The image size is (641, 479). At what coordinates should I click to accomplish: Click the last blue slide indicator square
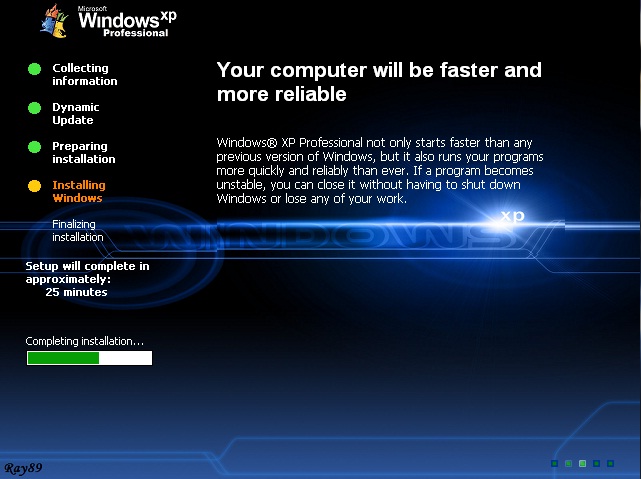[x=610, y=463]
